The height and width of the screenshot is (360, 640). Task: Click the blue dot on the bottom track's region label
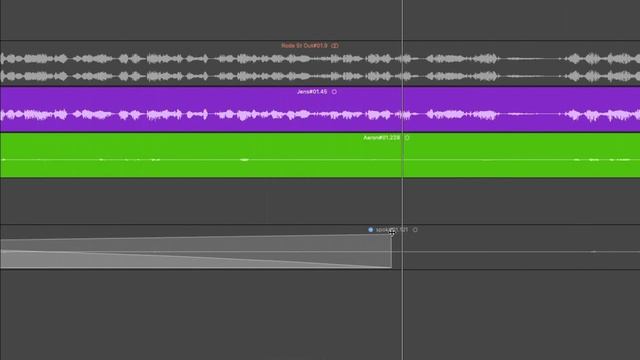(x=371, y=230)
